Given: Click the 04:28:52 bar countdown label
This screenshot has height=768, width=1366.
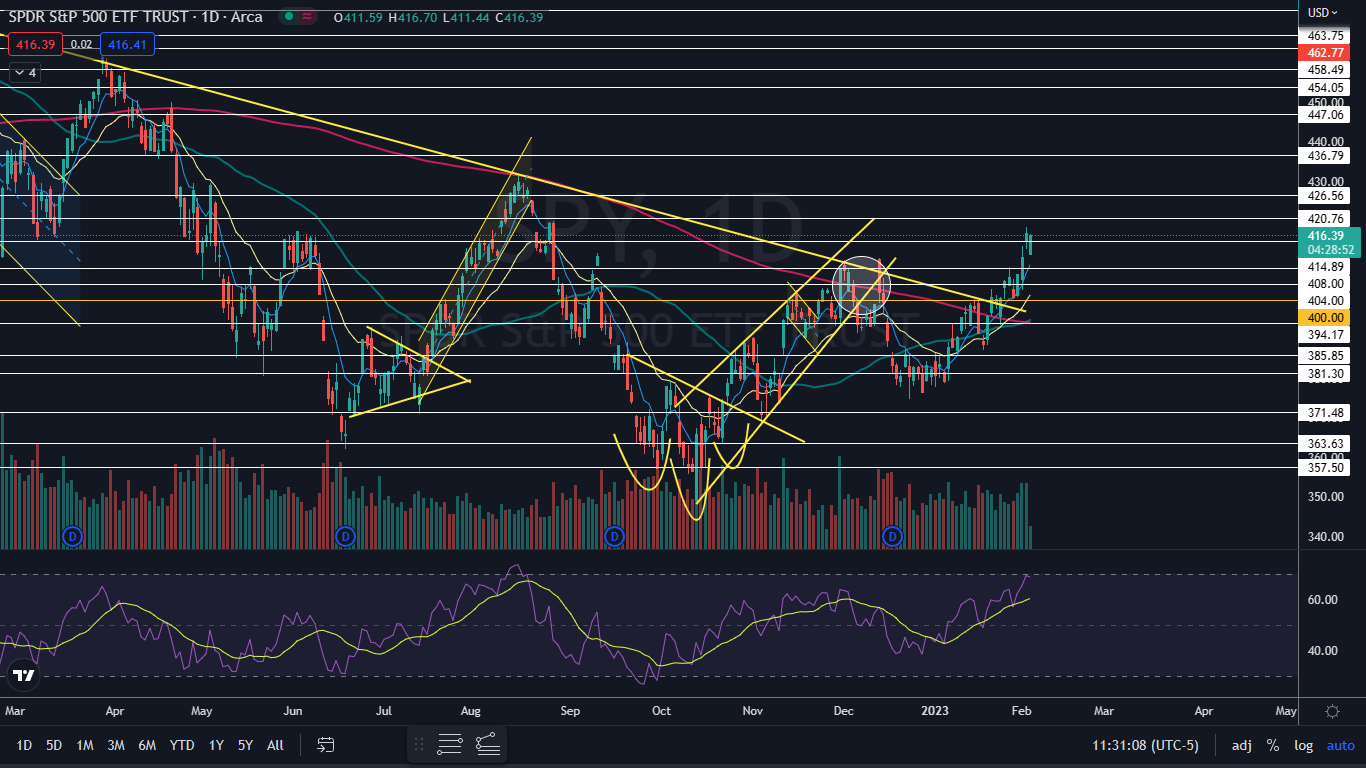Looking at the screenshot, I should point(1329,250).
